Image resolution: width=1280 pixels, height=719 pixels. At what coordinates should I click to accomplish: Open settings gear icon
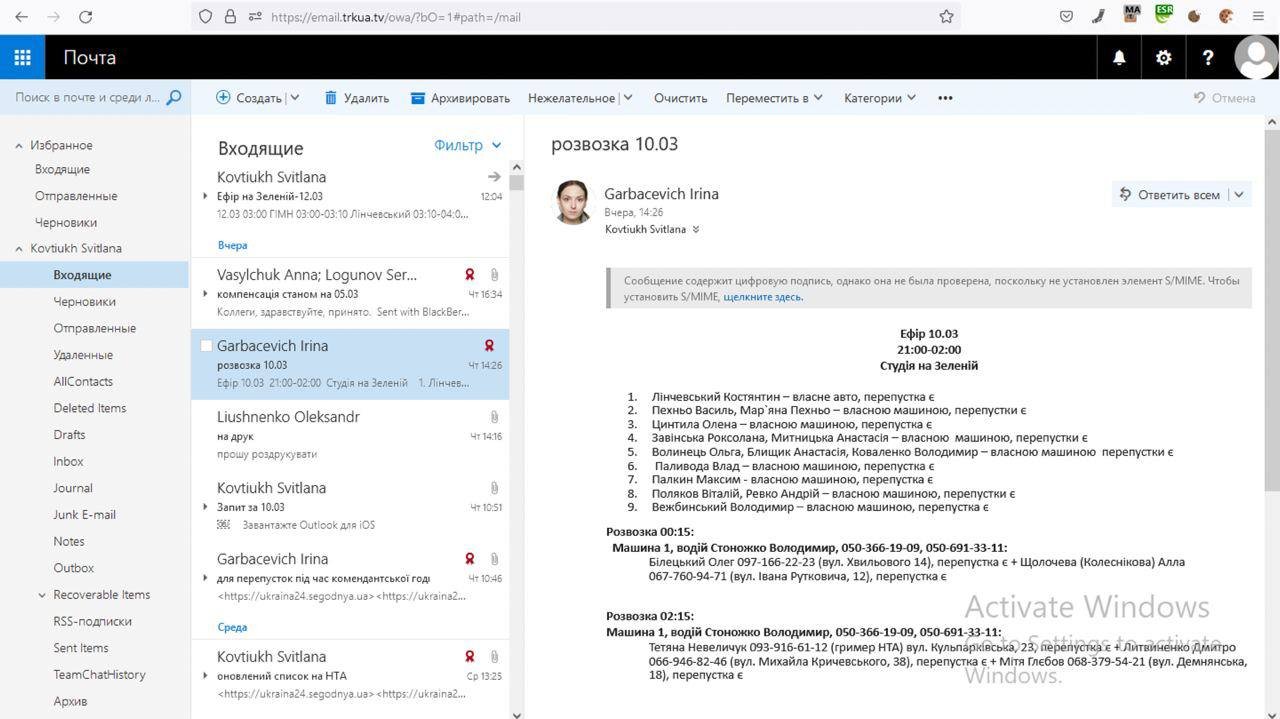pyautogui.click(x=1163, y=58)
